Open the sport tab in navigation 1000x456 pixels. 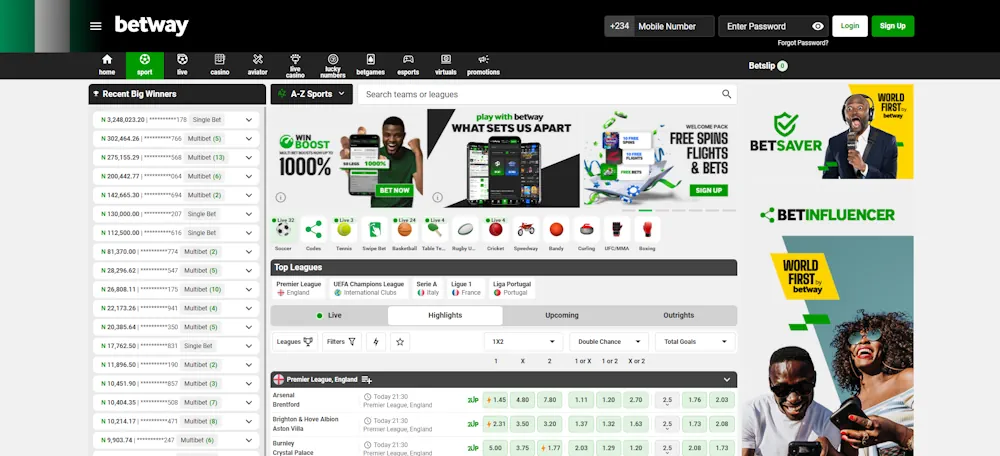[x=145, y=65]
